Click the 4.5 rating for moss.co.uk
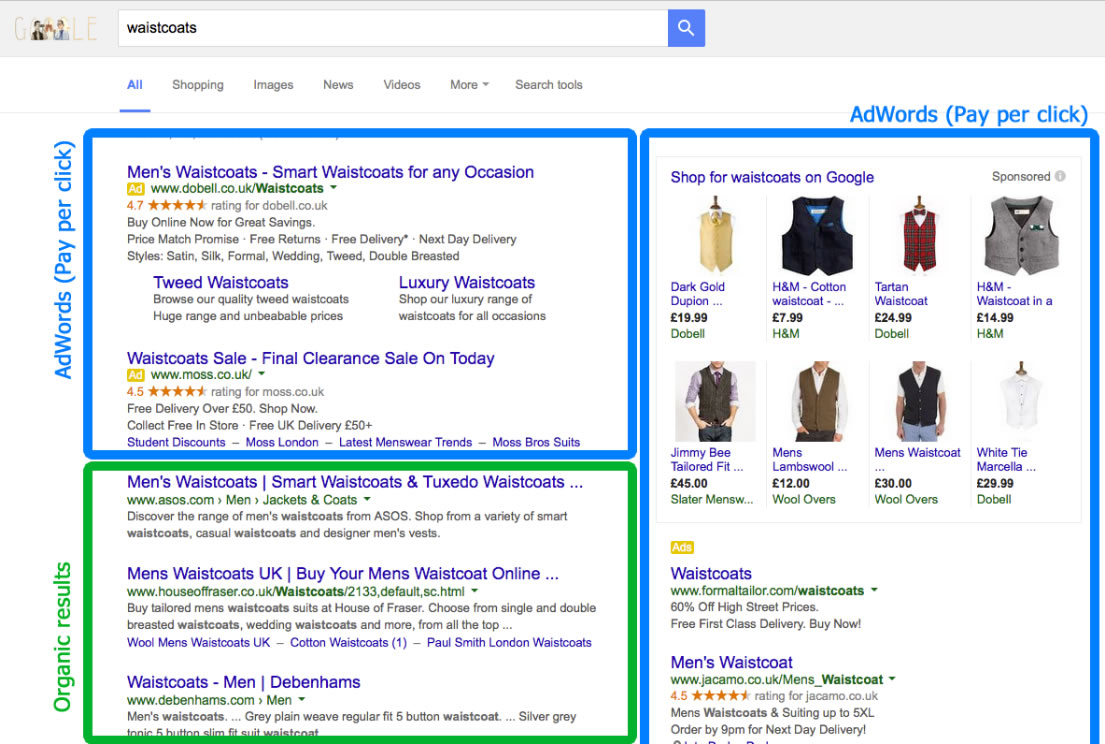Viewport: 1105px width, 744px height. coord(226,392)
